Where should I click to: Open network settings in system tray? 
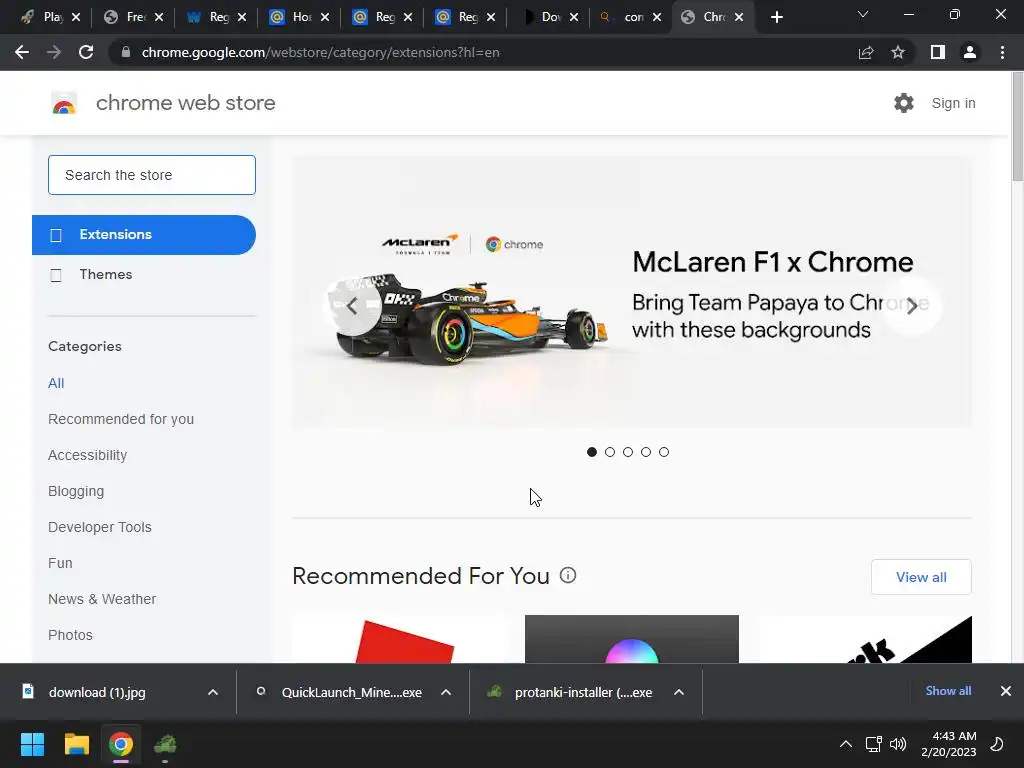click(x=873, y=744)
